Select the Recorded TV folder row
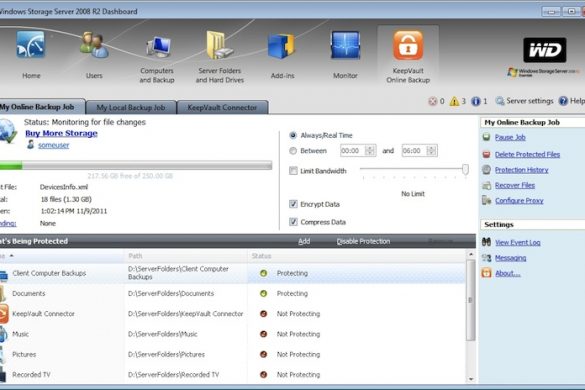This screenshot has height=390, width=585. coord(233,374)
